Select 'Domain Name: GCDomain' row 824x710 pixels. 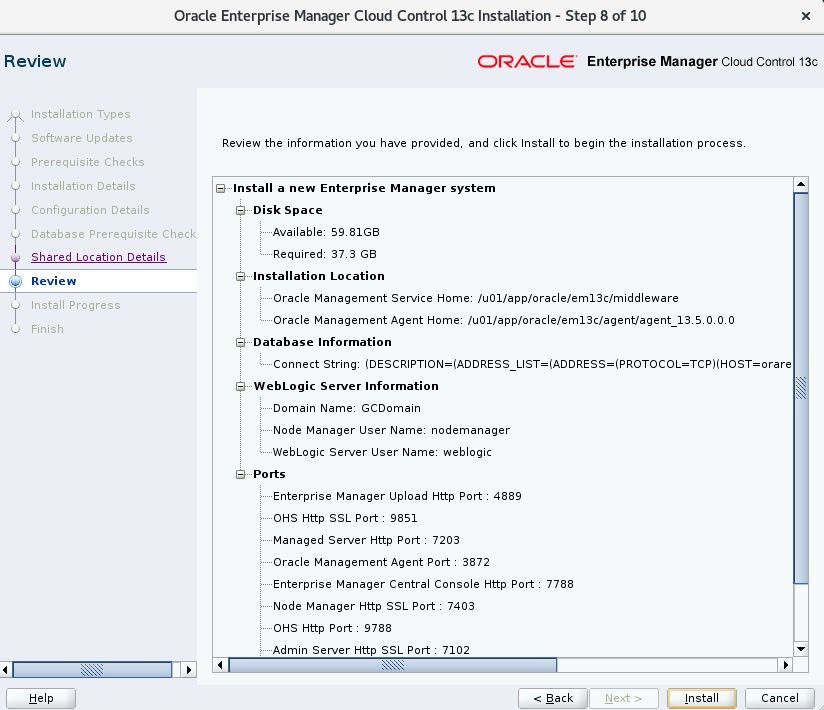coord(346,408)
